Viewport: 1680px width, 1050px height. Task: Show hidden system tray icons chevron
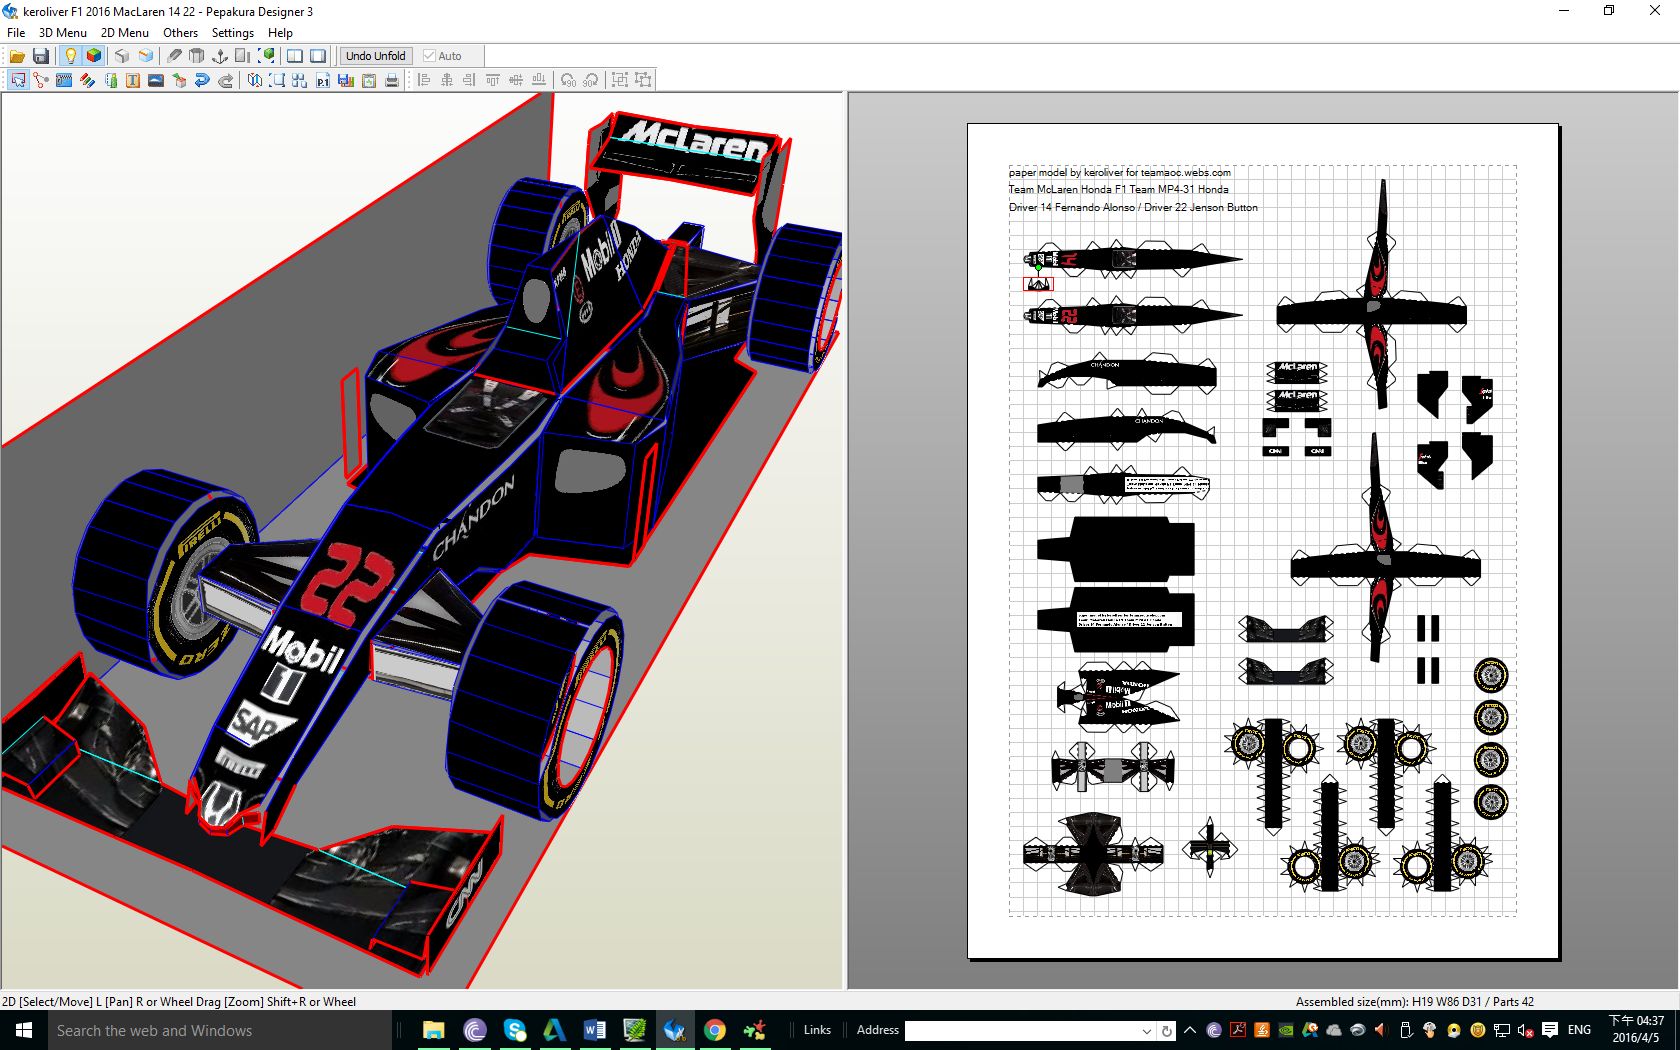tap(1190, 1030)
